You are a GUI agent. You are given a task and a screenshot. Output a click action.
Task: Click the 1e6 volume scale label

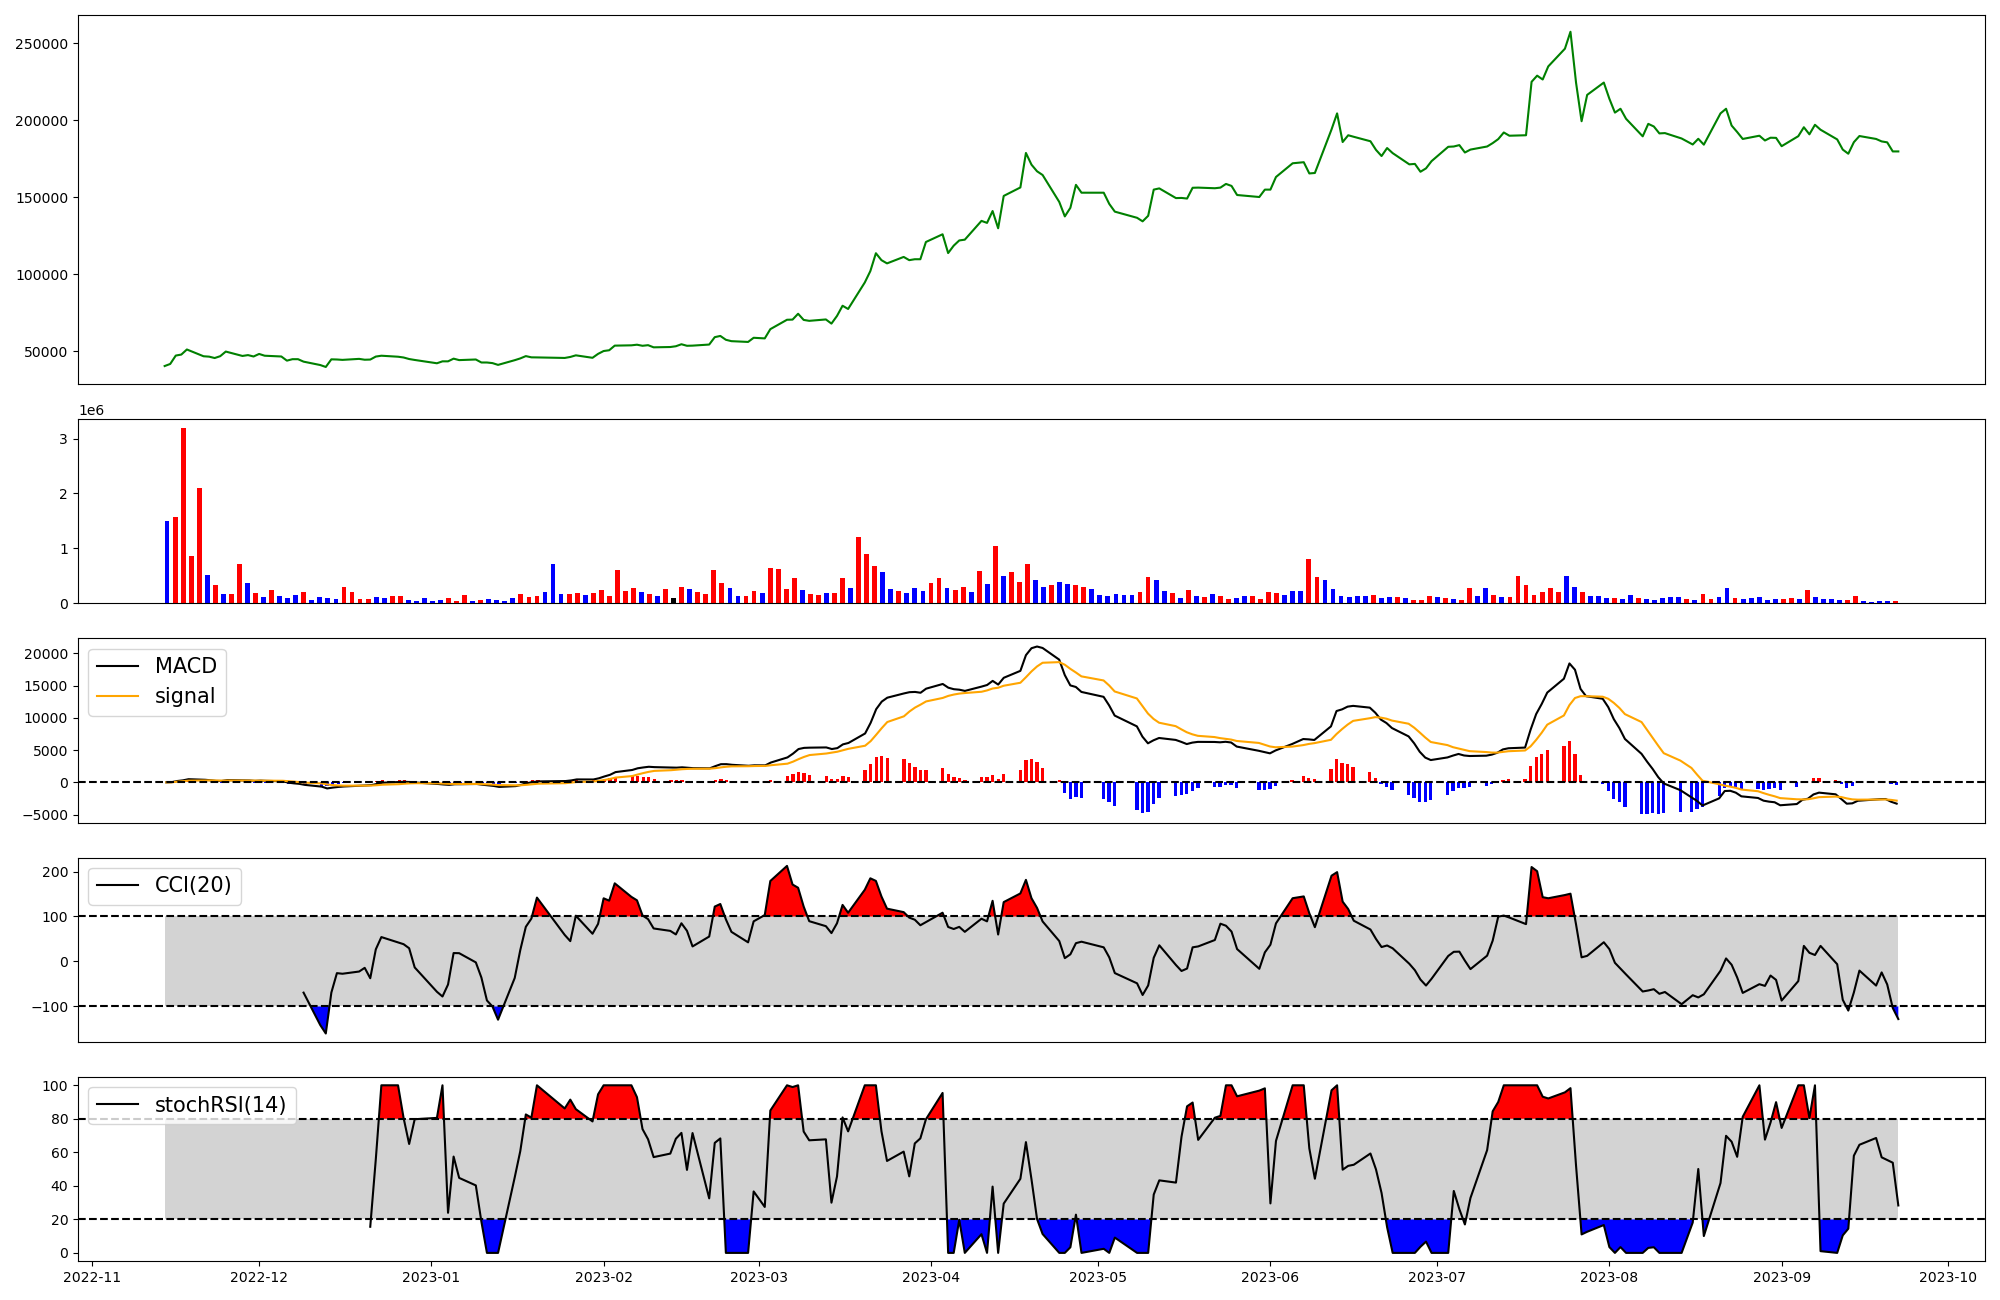tap(91, 411)
